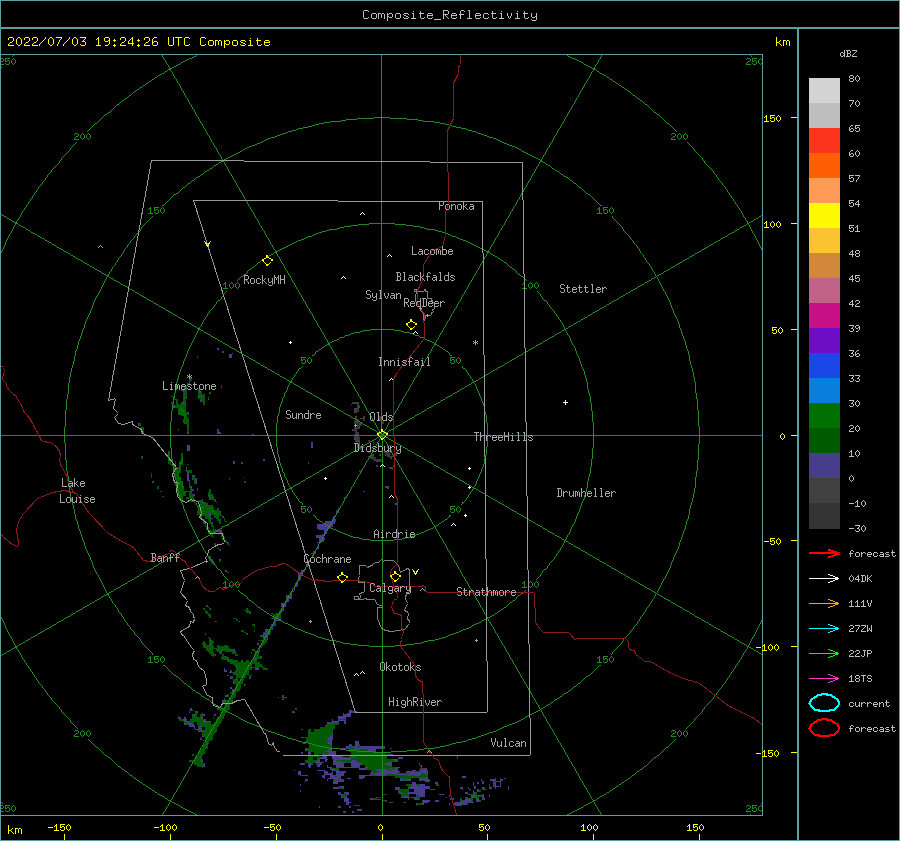Click the Sundre label
Image resolution: width=900 pixels, height=841 pixels.
tap(303, 414)
